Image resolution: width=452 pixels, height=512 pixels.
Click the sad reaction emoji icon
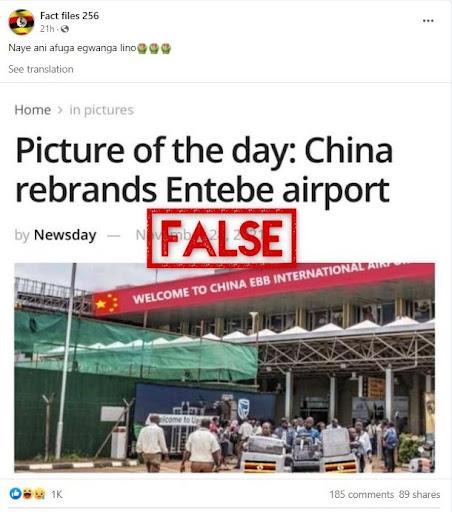39,493
